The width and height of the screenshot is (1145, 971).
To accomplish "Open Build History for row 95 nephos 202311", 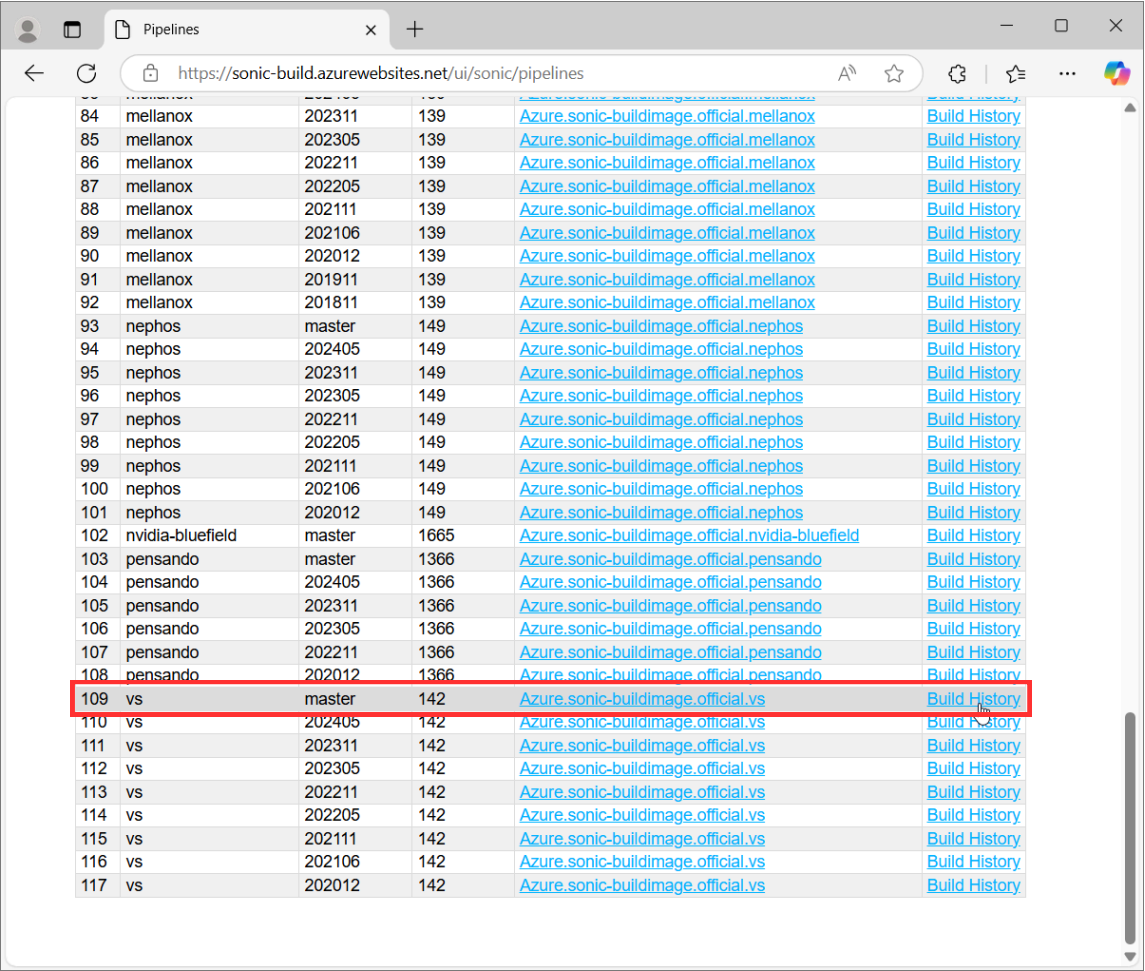I will [x=973, y=372].
